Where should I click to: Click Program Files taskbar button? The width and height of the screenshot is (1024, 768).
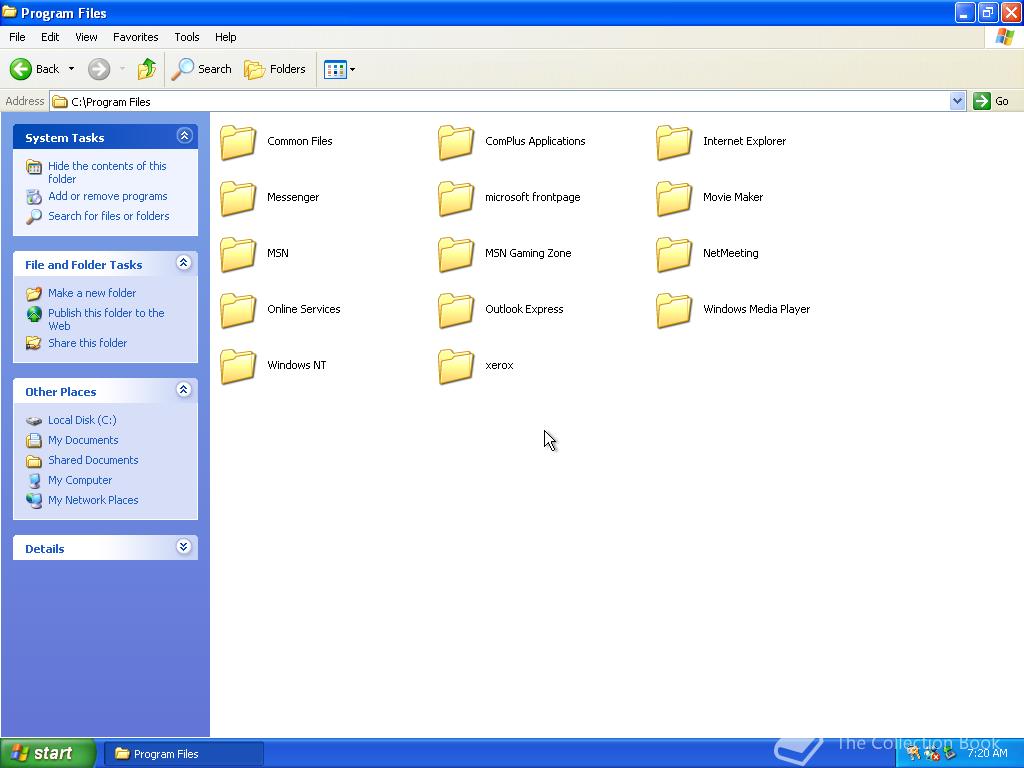184,754
